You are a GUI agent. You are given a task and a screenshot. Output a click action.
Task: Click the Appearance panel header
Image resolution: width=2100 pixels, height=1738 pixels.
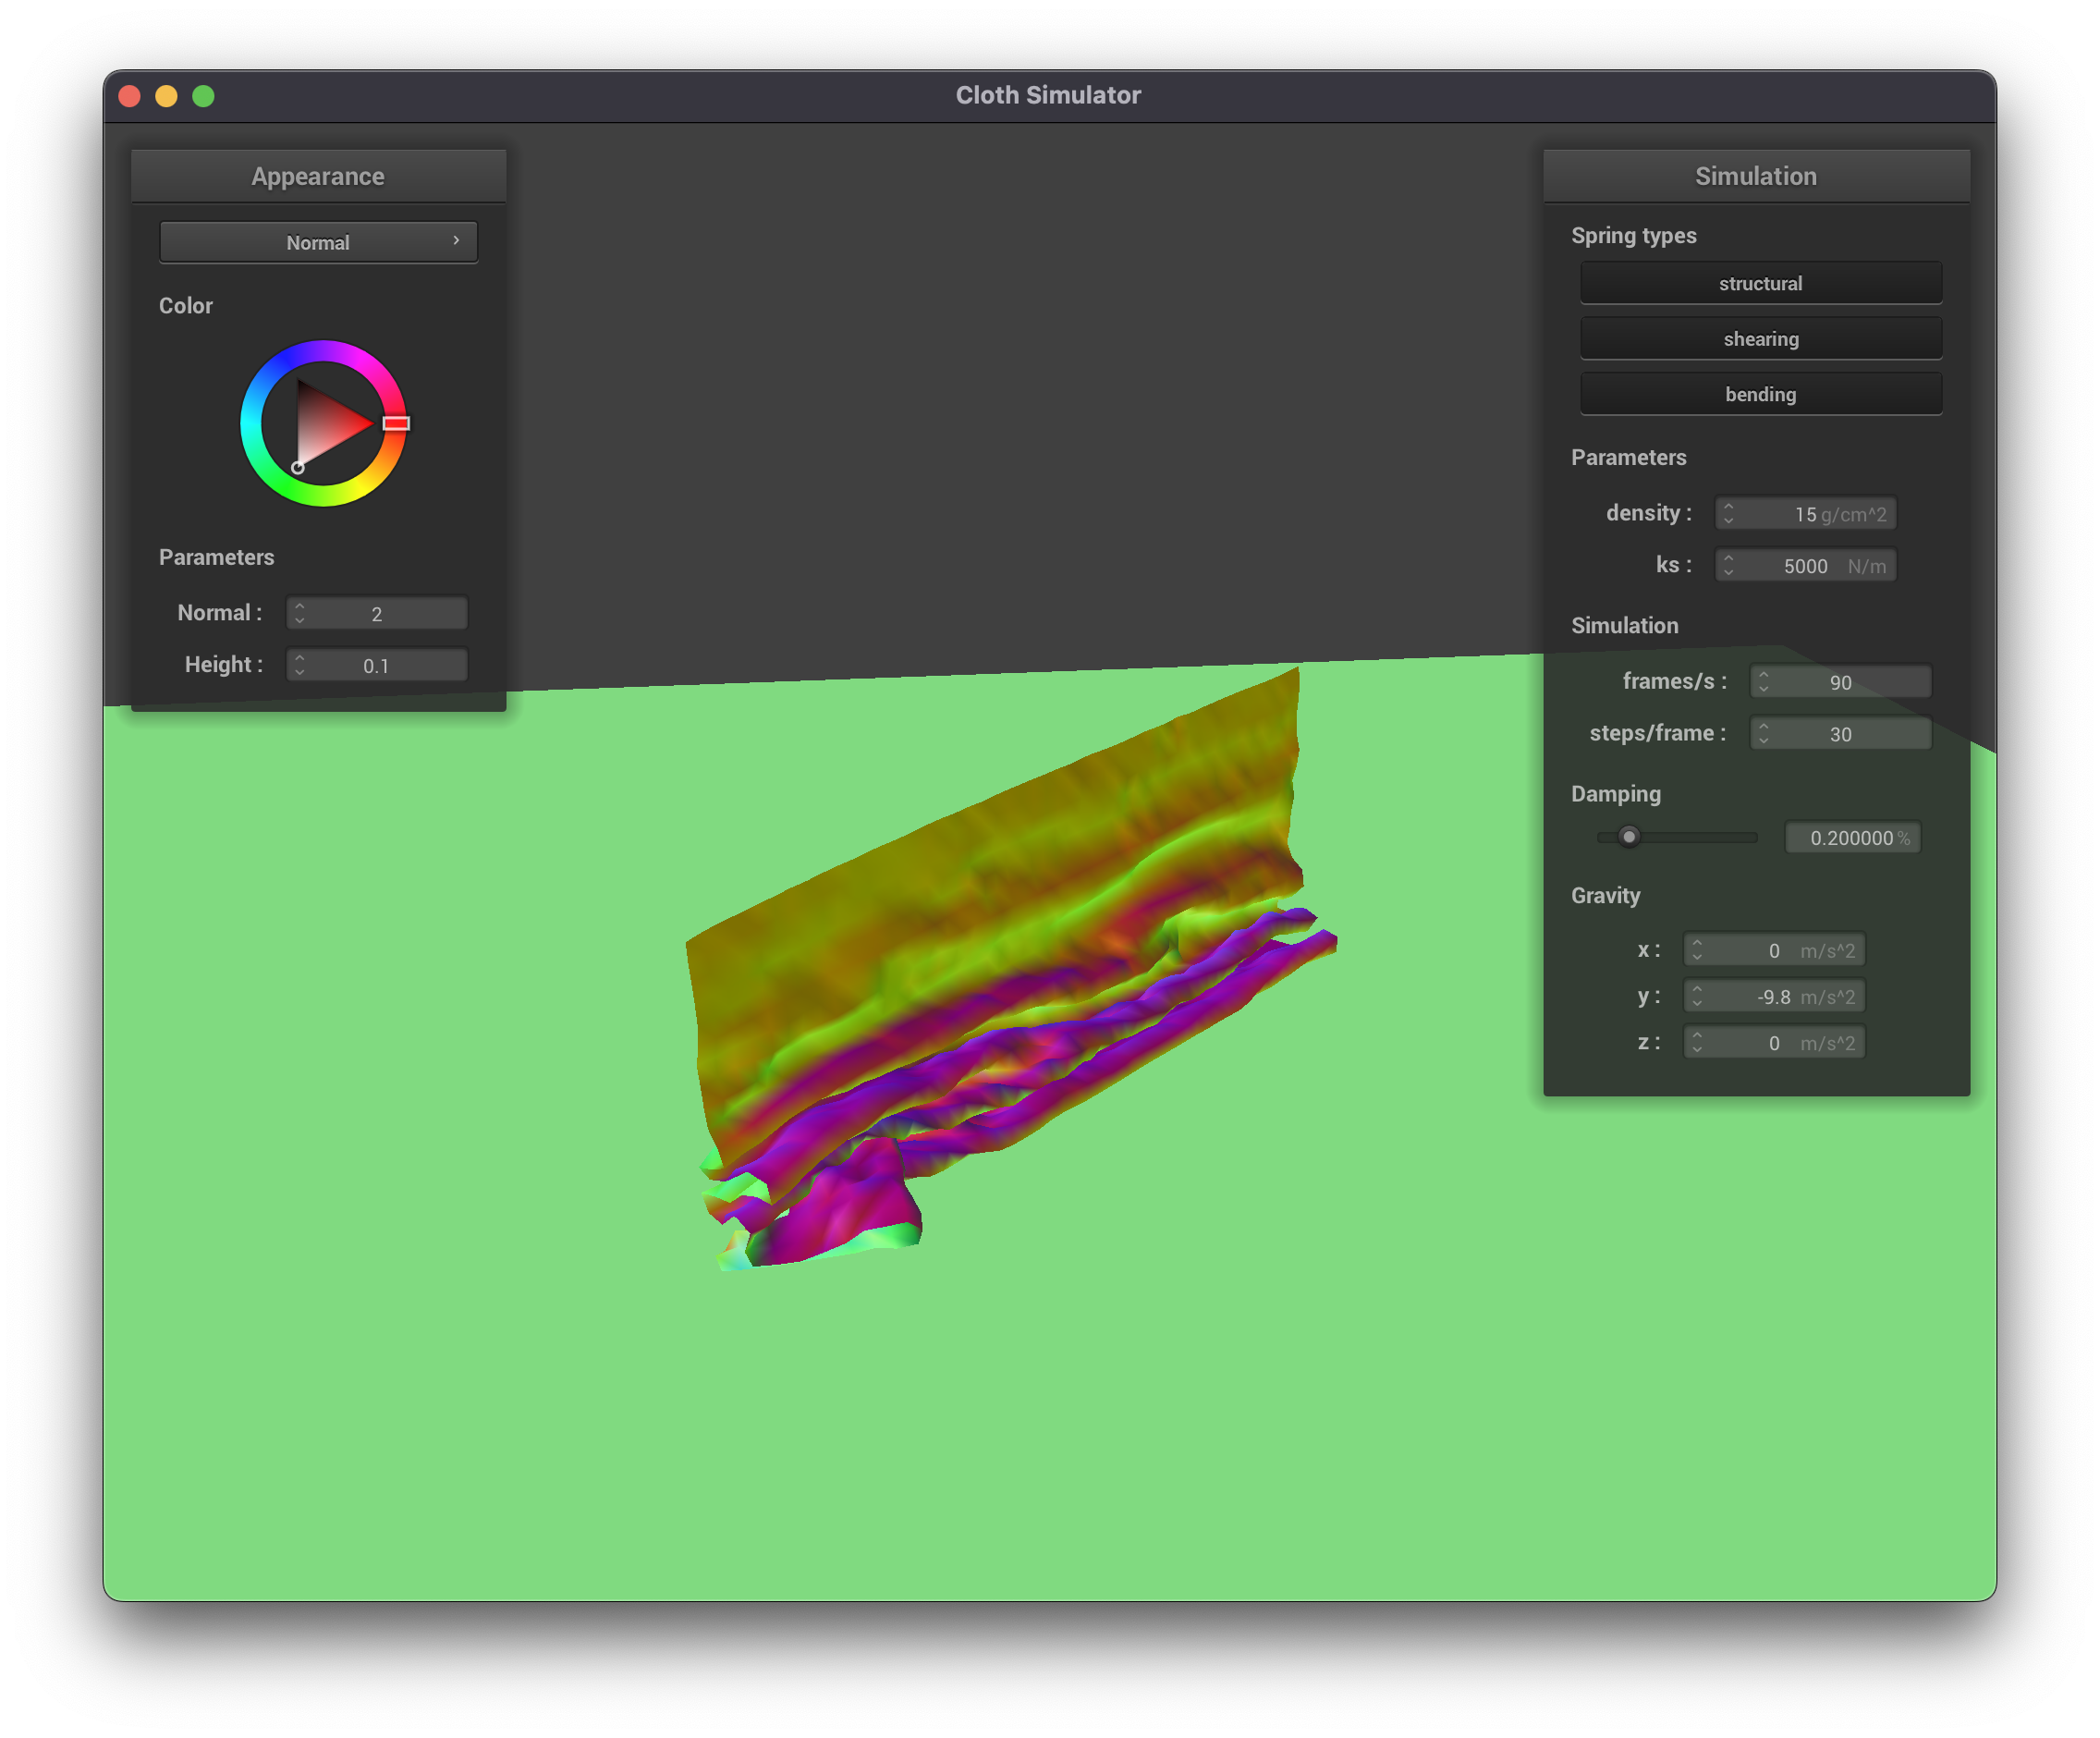click(x=318, y=176)
